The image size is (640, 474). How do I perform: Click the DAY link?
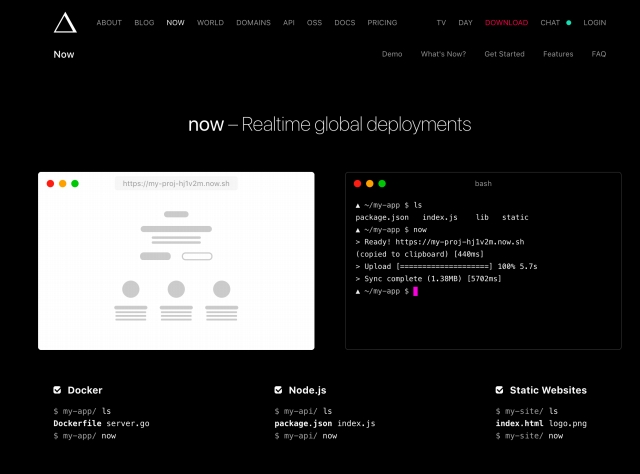465,22
